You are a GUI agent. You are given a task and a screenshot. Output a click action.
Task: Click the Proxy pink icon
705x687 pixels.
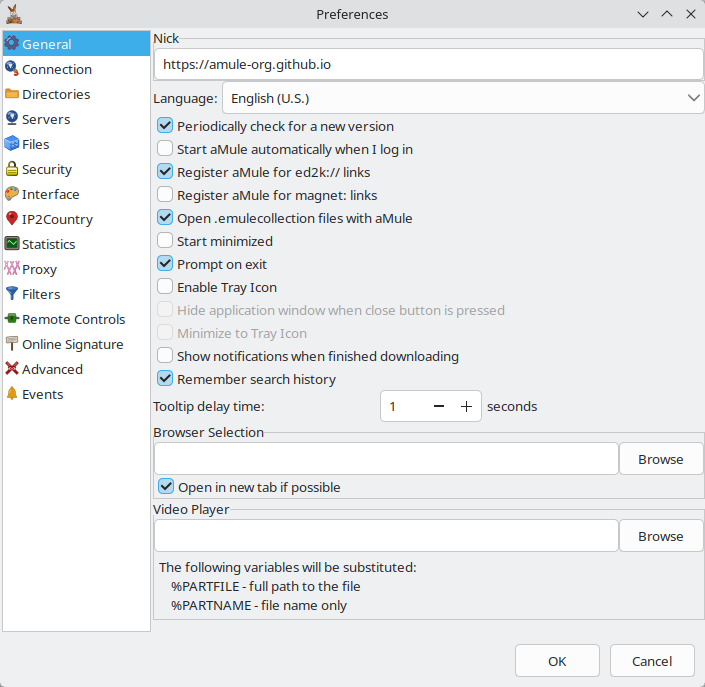pyautogui.click(x=12, y=268)
